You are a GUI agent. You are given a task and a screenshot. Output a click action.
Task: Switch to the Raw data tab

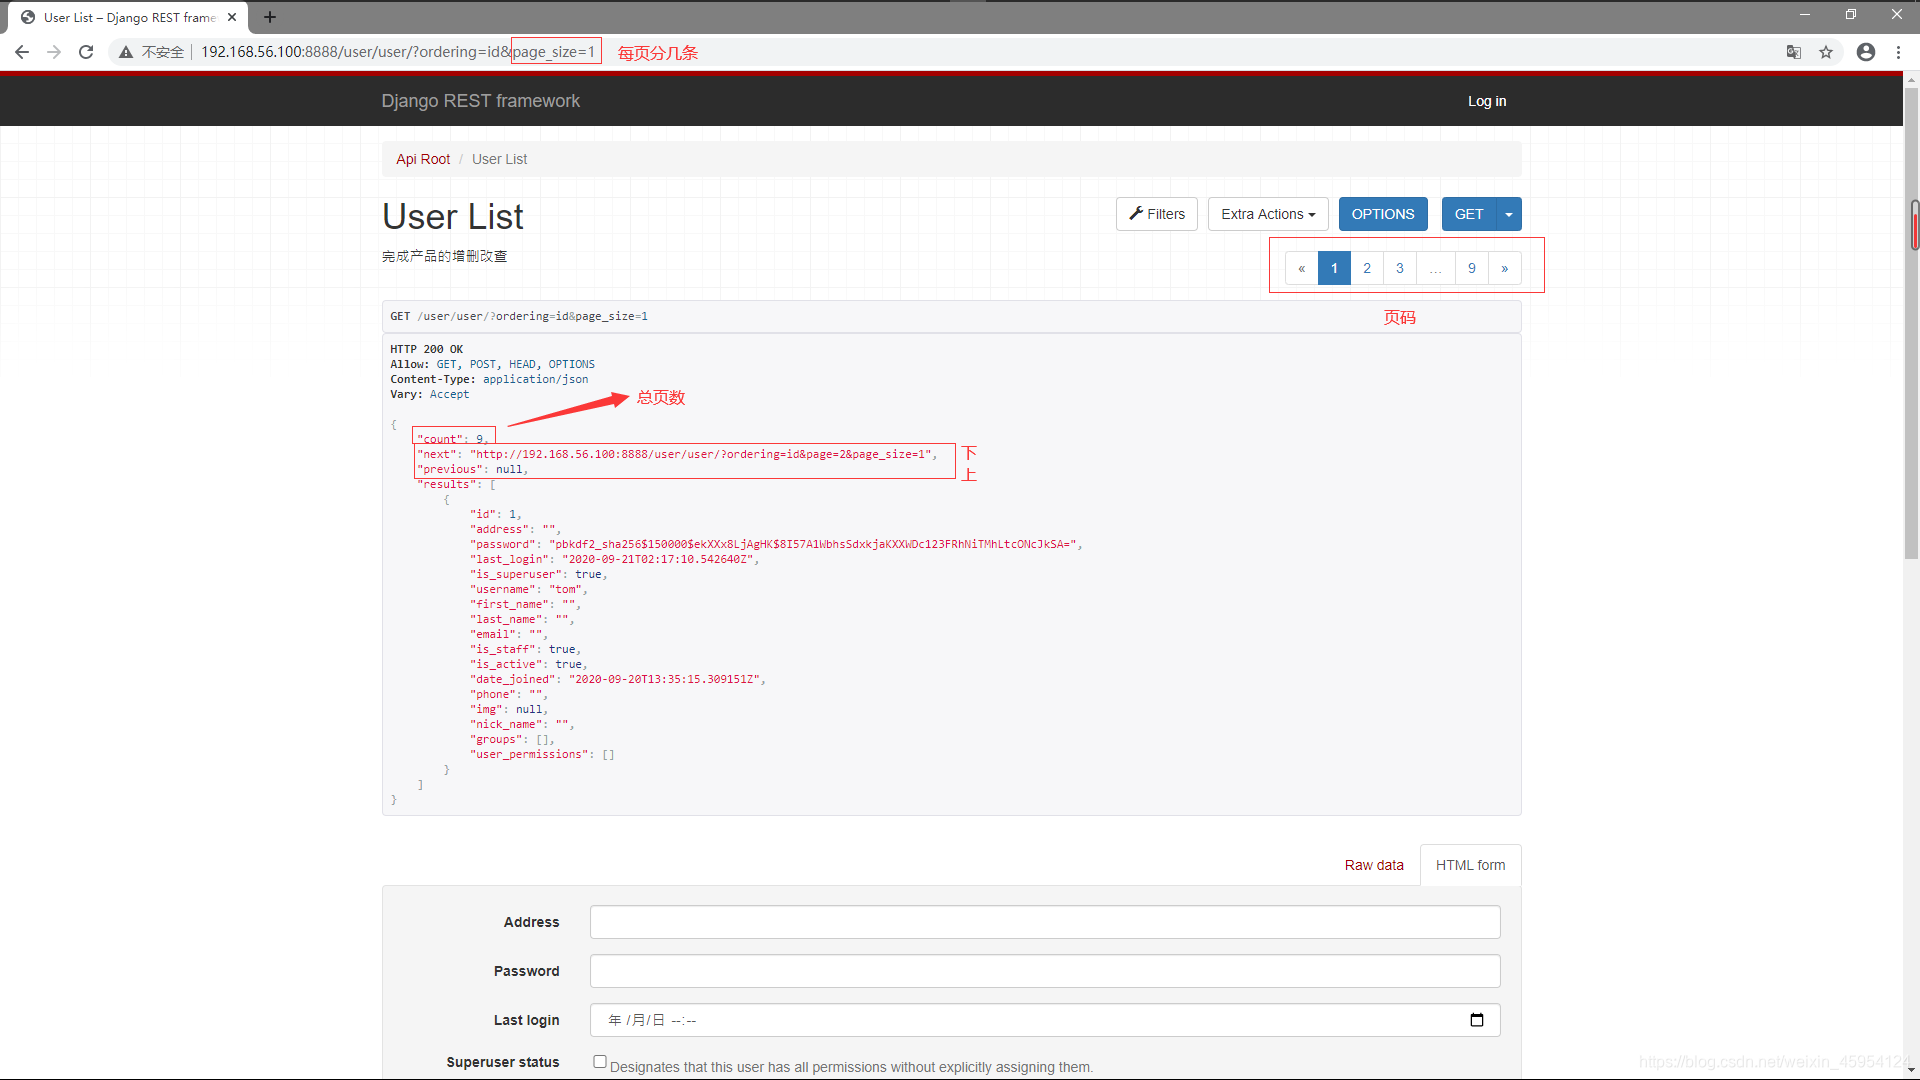tap(1374, 865)
